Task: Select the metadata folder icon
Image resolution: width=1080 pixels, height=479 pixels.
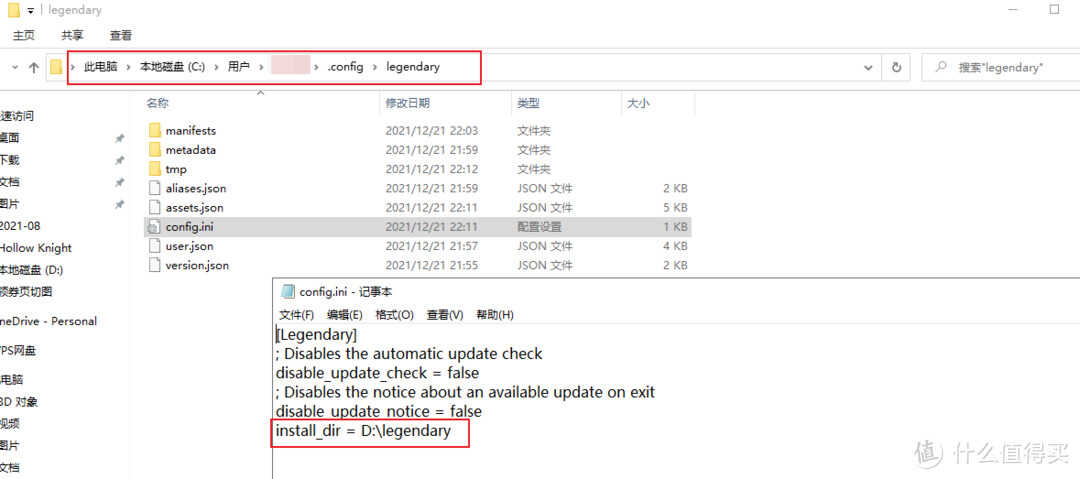Action: 154,150
